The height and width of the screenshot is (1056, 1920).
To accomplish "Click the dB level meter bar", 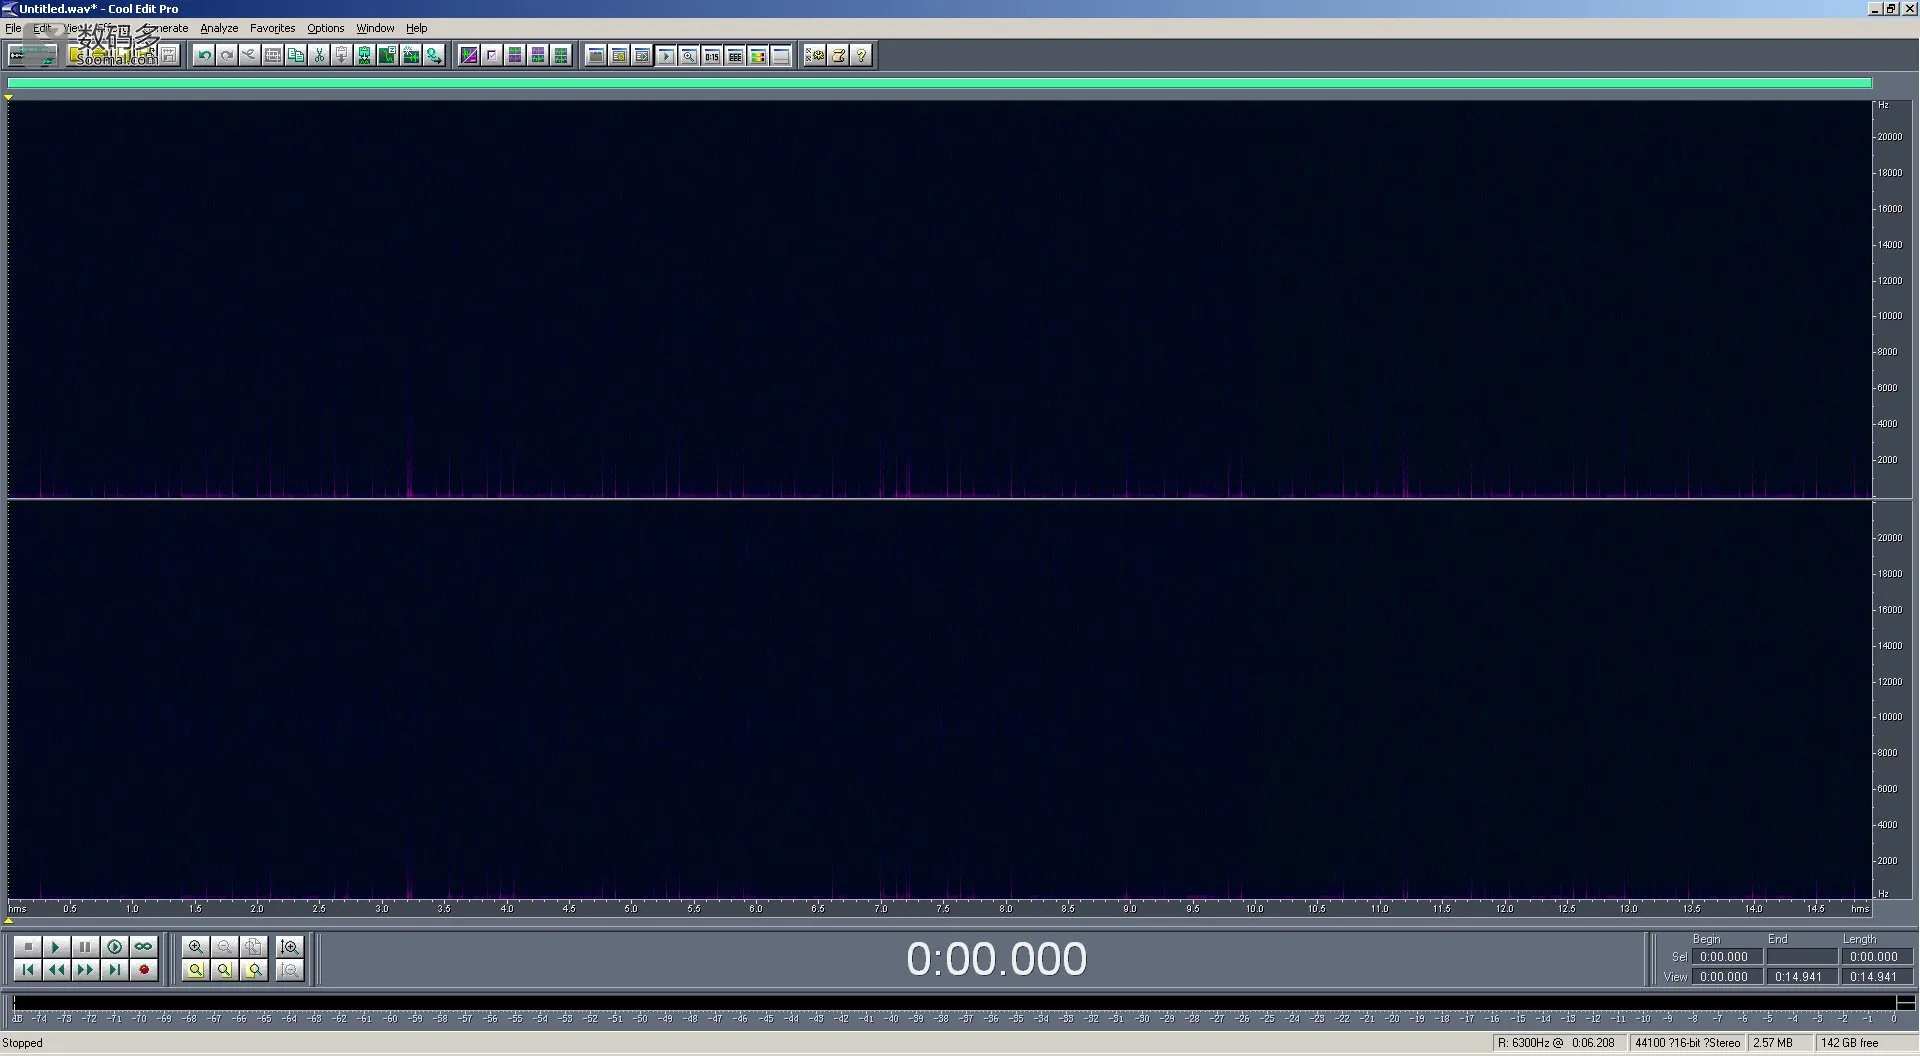I will coord(955,1002).
